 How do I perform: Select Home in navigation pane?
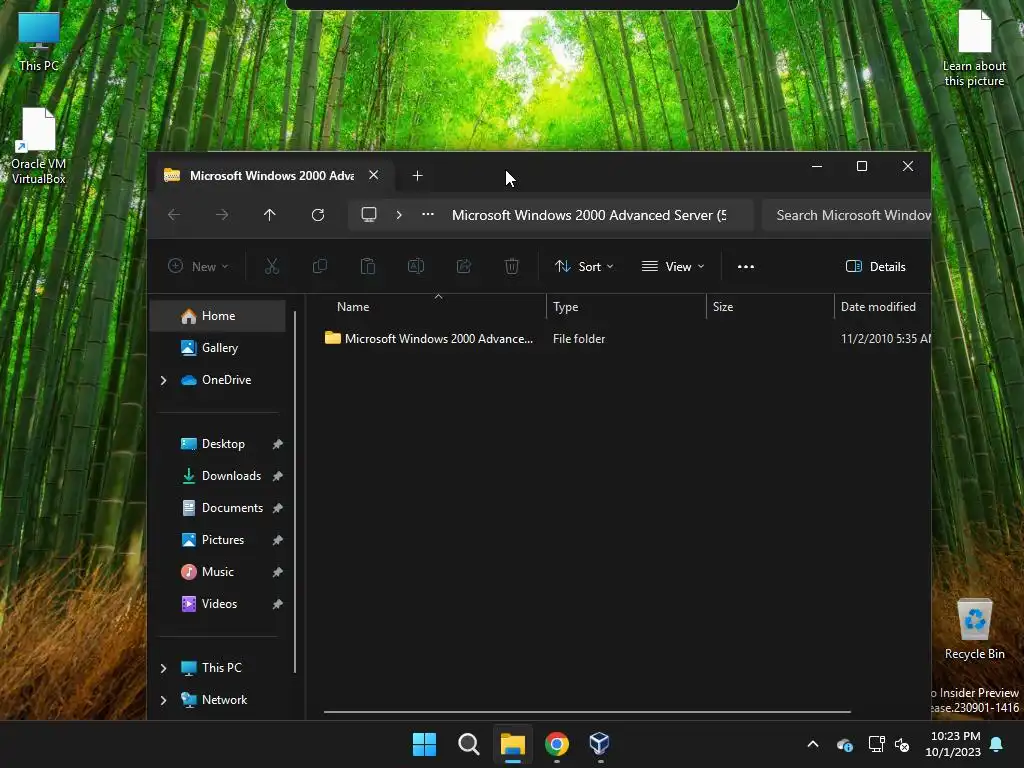[x=218, y=316]
